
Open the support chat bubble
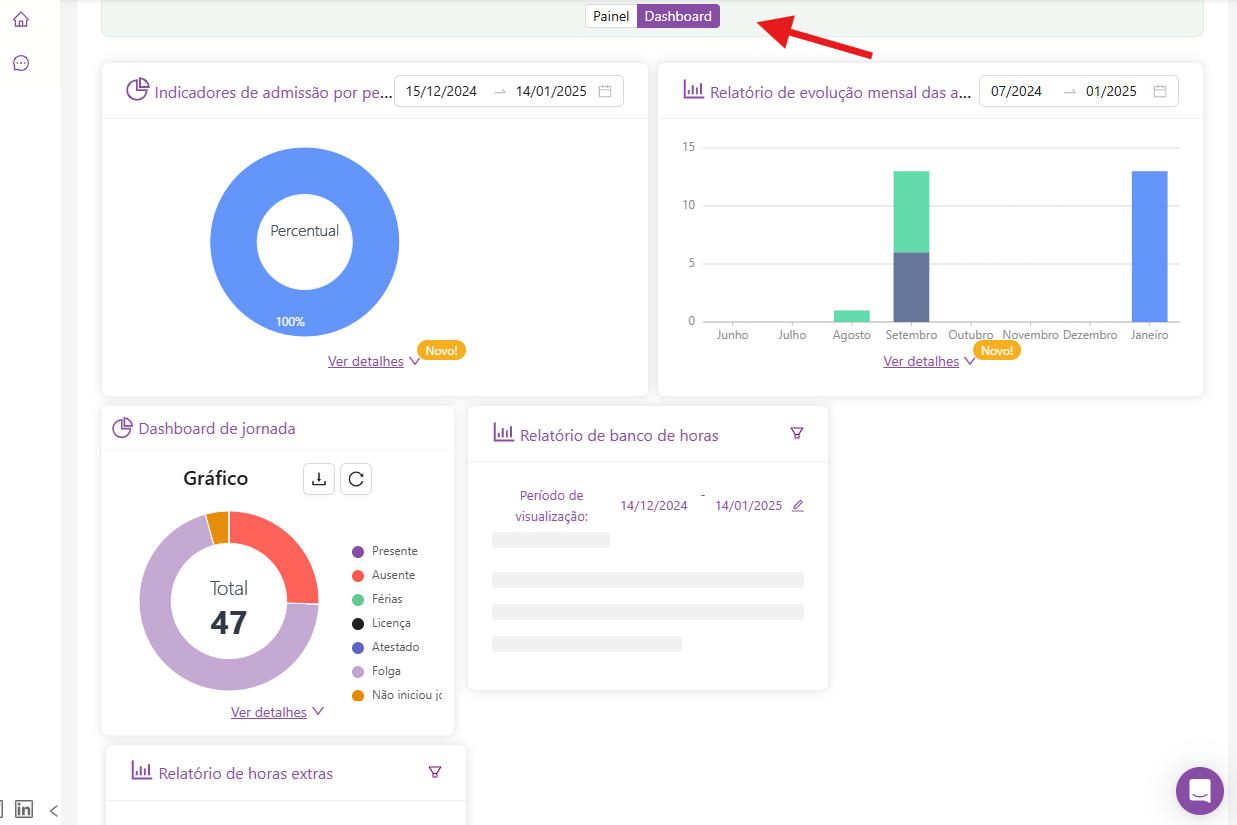coord(1199,791)
